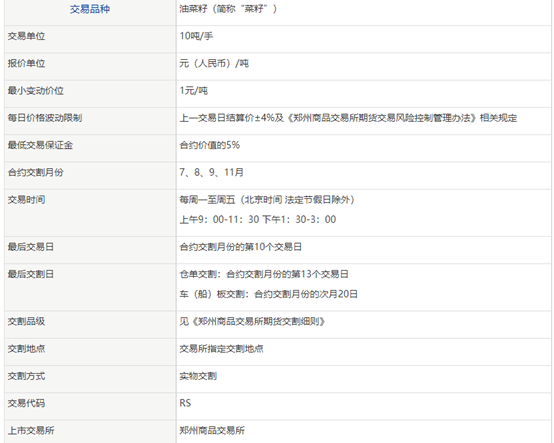Image resolution: width=554 pixels, height=443 pixels.
Task: Click the 交易品种 header link
Action: [x=90, y=9]
